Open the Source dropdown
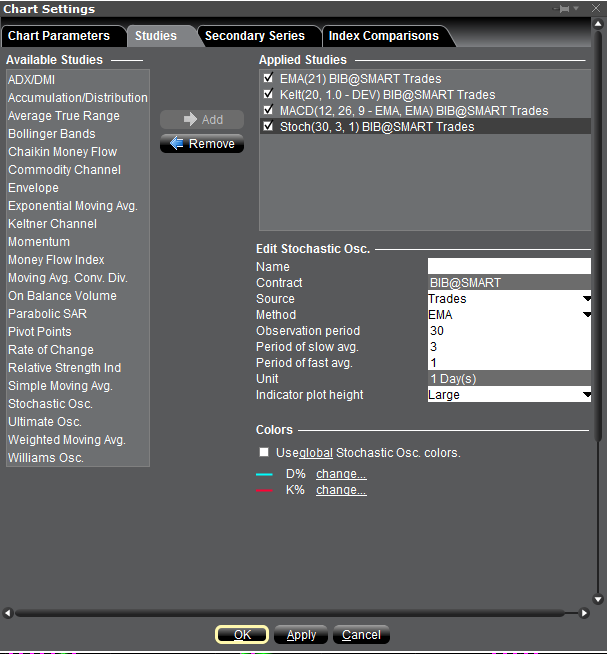Screen dimensions: 607x654 (x=587, y=299)
